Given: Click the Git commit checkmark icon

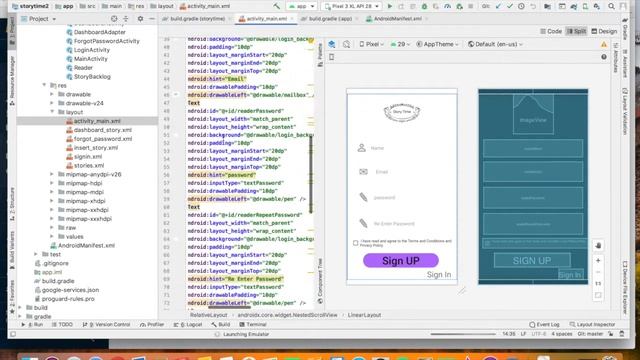Looking at the screenshot, I should pyautogui.click(x=510, y=6).
